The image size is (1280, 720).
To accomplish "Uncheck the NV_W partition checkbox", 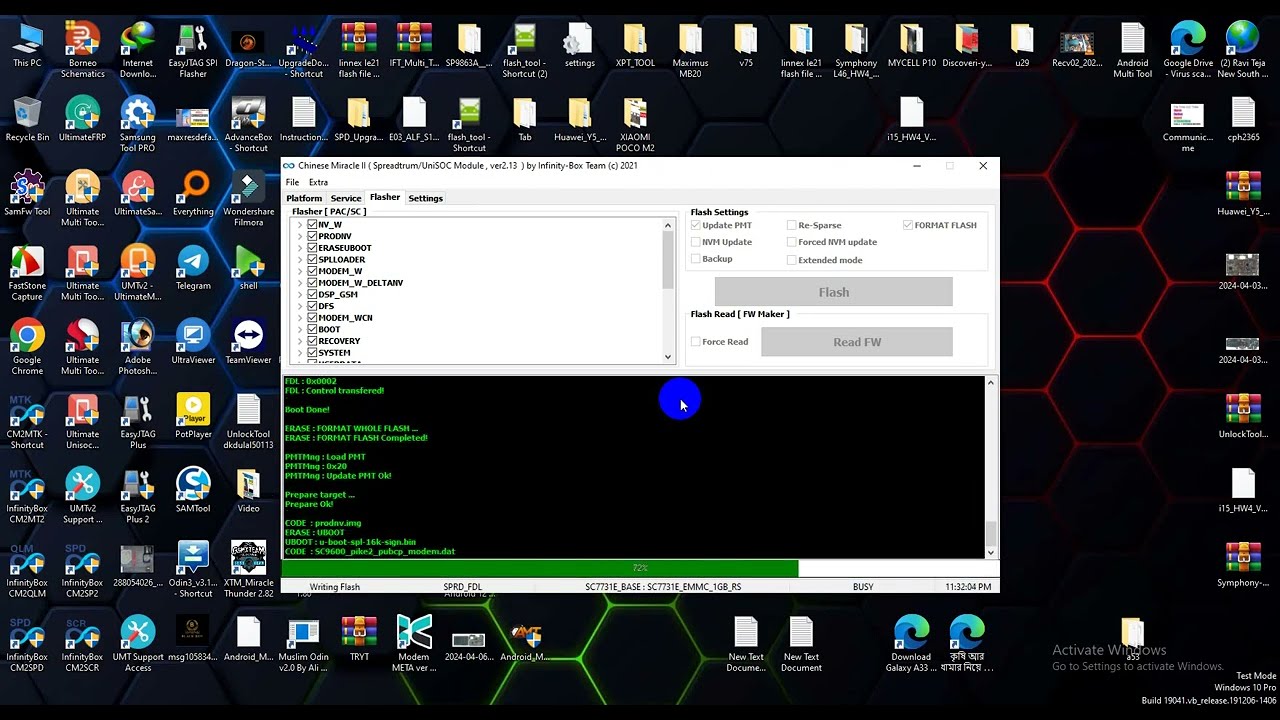I will point(312,225).
